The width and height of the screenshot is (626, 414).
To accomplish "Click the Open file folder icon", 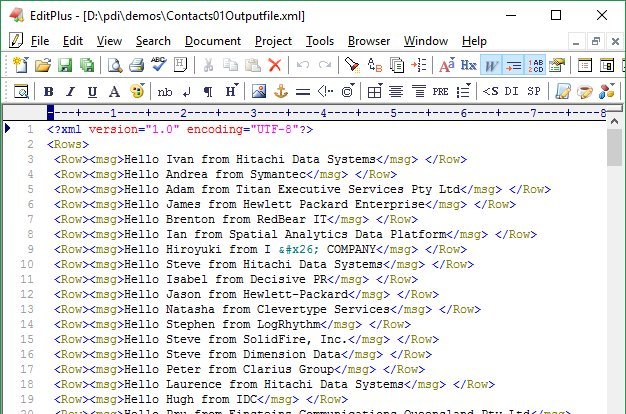I will tap(43, 65).
